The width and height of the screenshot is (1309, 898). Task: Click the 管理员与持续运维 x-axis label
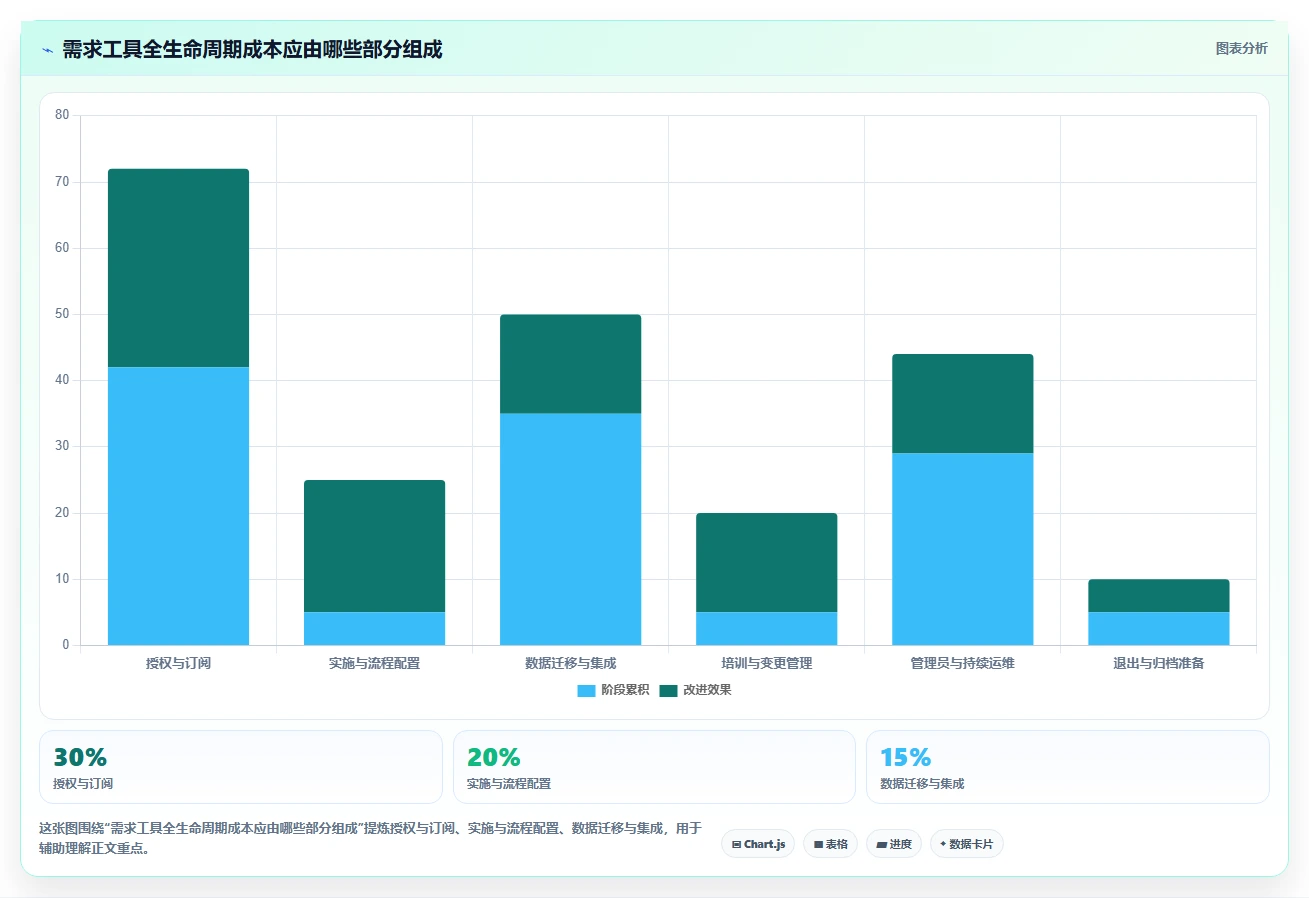(962, 663)
